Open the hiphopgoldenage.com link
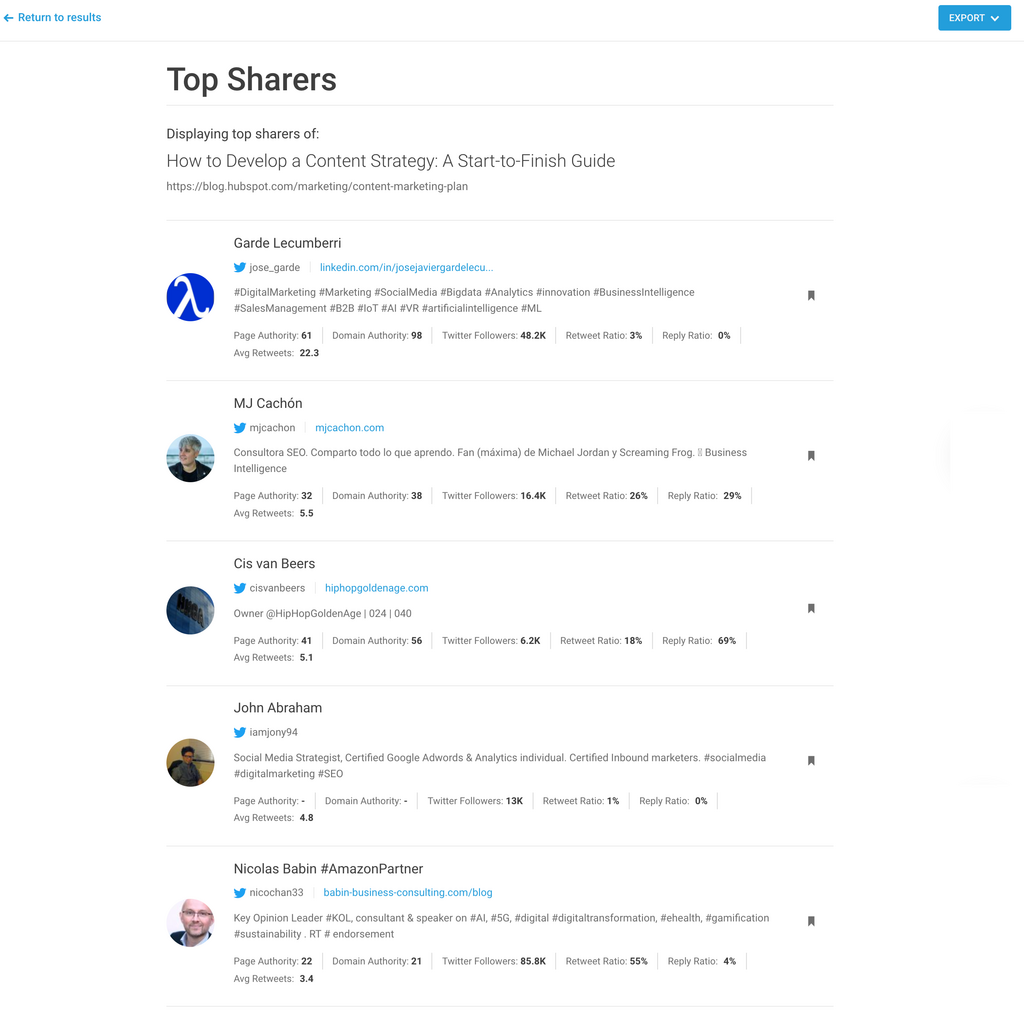Screen dimensions: 1024x1011 coord(377,588)
